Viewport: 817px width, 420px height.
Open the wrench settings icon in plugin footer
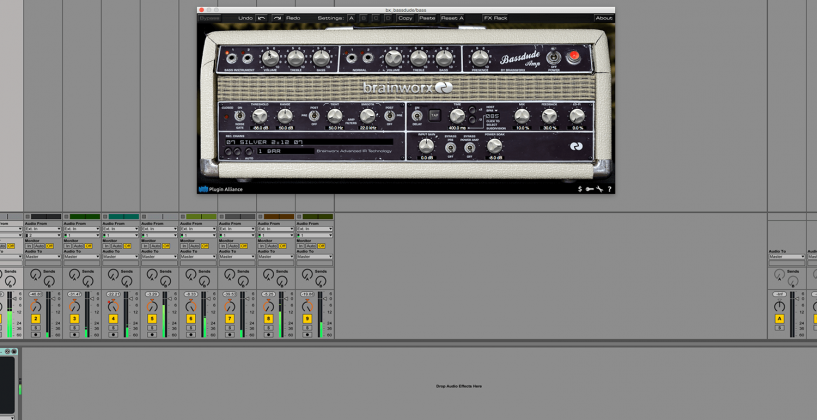click(x=600, y=189)
